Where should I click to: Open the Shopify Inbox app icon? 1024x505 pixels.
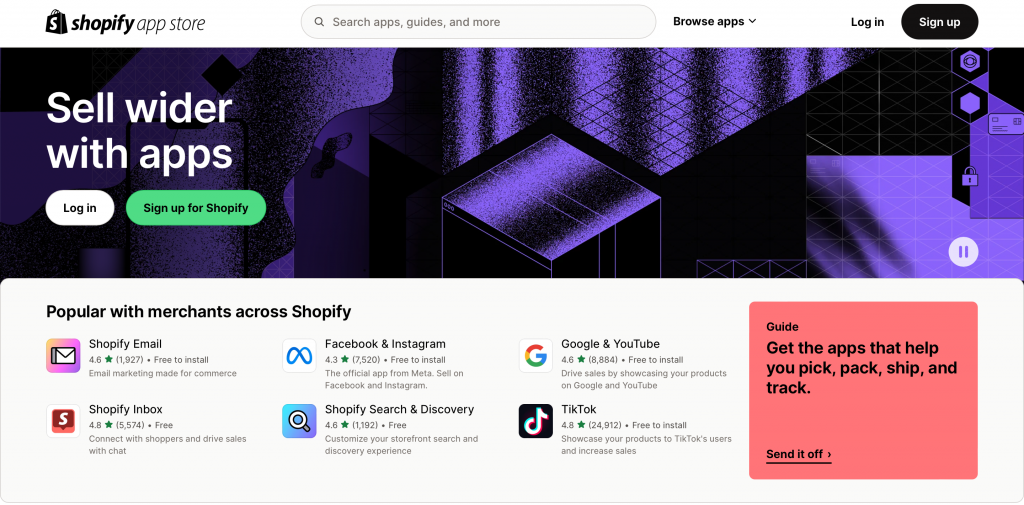tap(63, 421)
